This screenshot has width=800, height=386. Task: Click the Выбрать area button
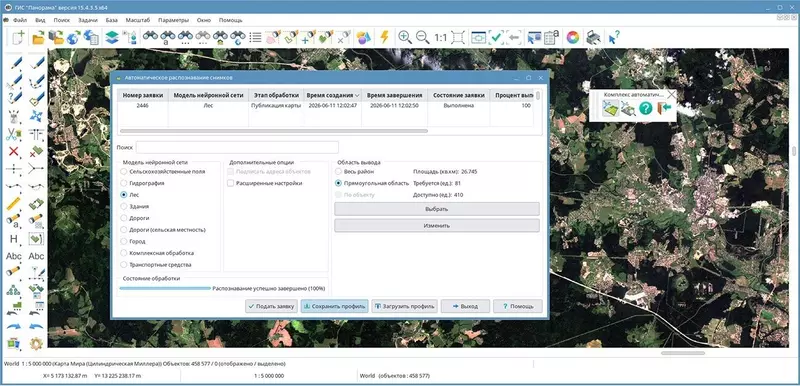point(437,209)
